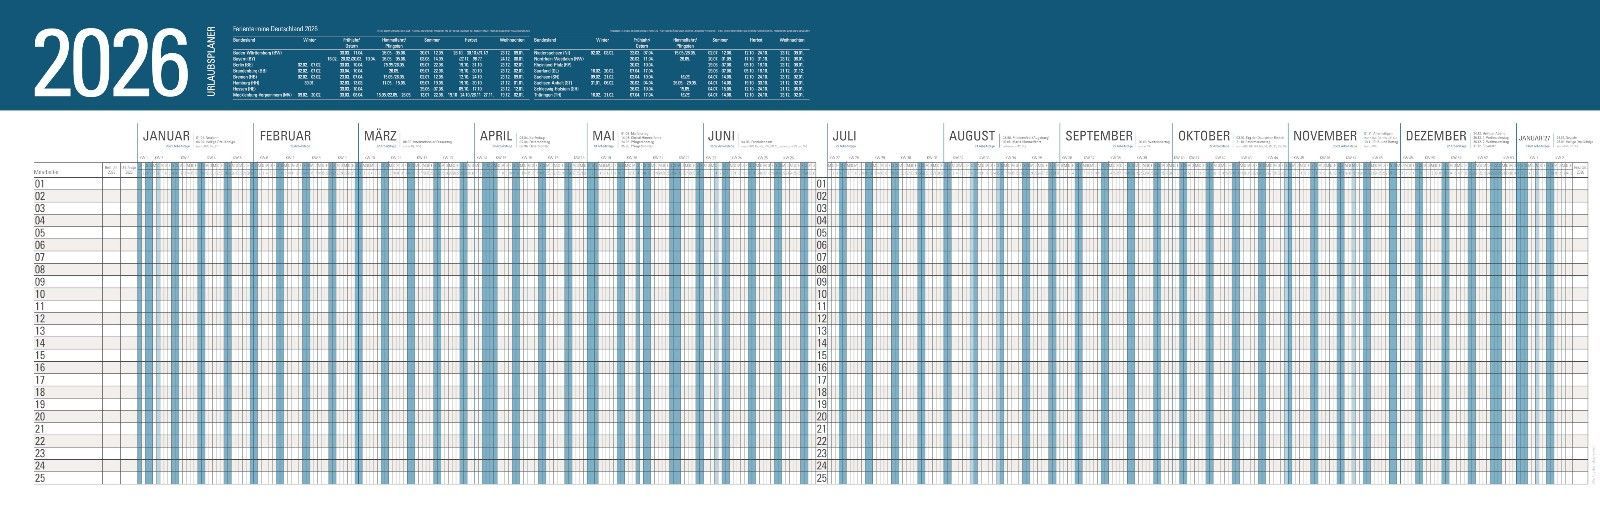The image size is (1600, 505).
Task: Select the FEBRUAR month heading
Action: [285, 136]
